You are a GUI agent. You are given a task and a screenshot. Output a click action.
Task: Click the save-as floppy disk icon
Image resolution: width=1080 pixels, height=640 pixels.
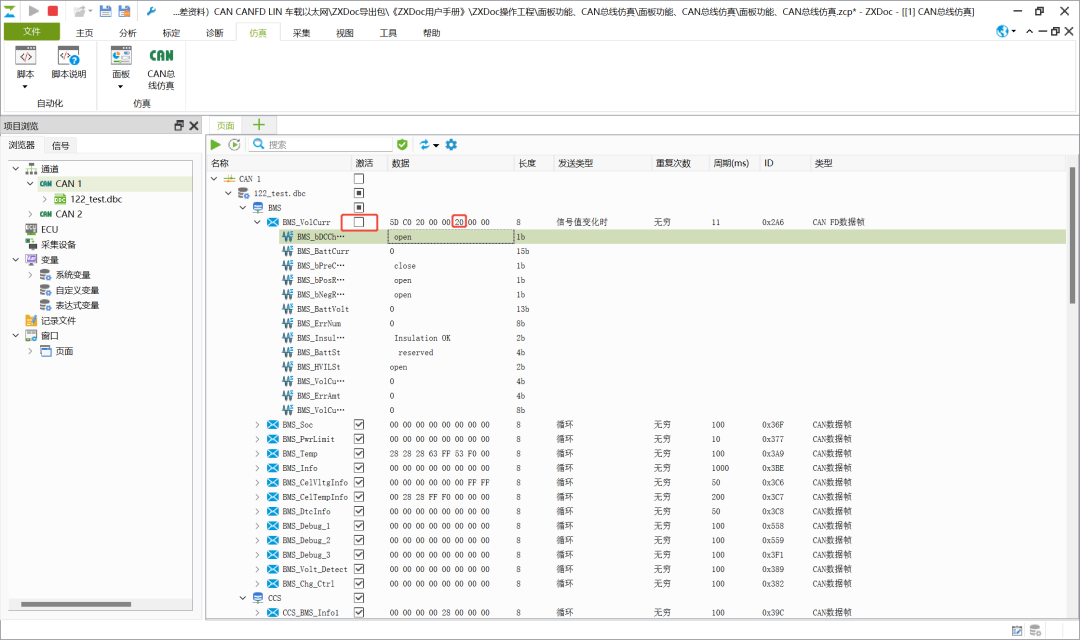[125, 11]
